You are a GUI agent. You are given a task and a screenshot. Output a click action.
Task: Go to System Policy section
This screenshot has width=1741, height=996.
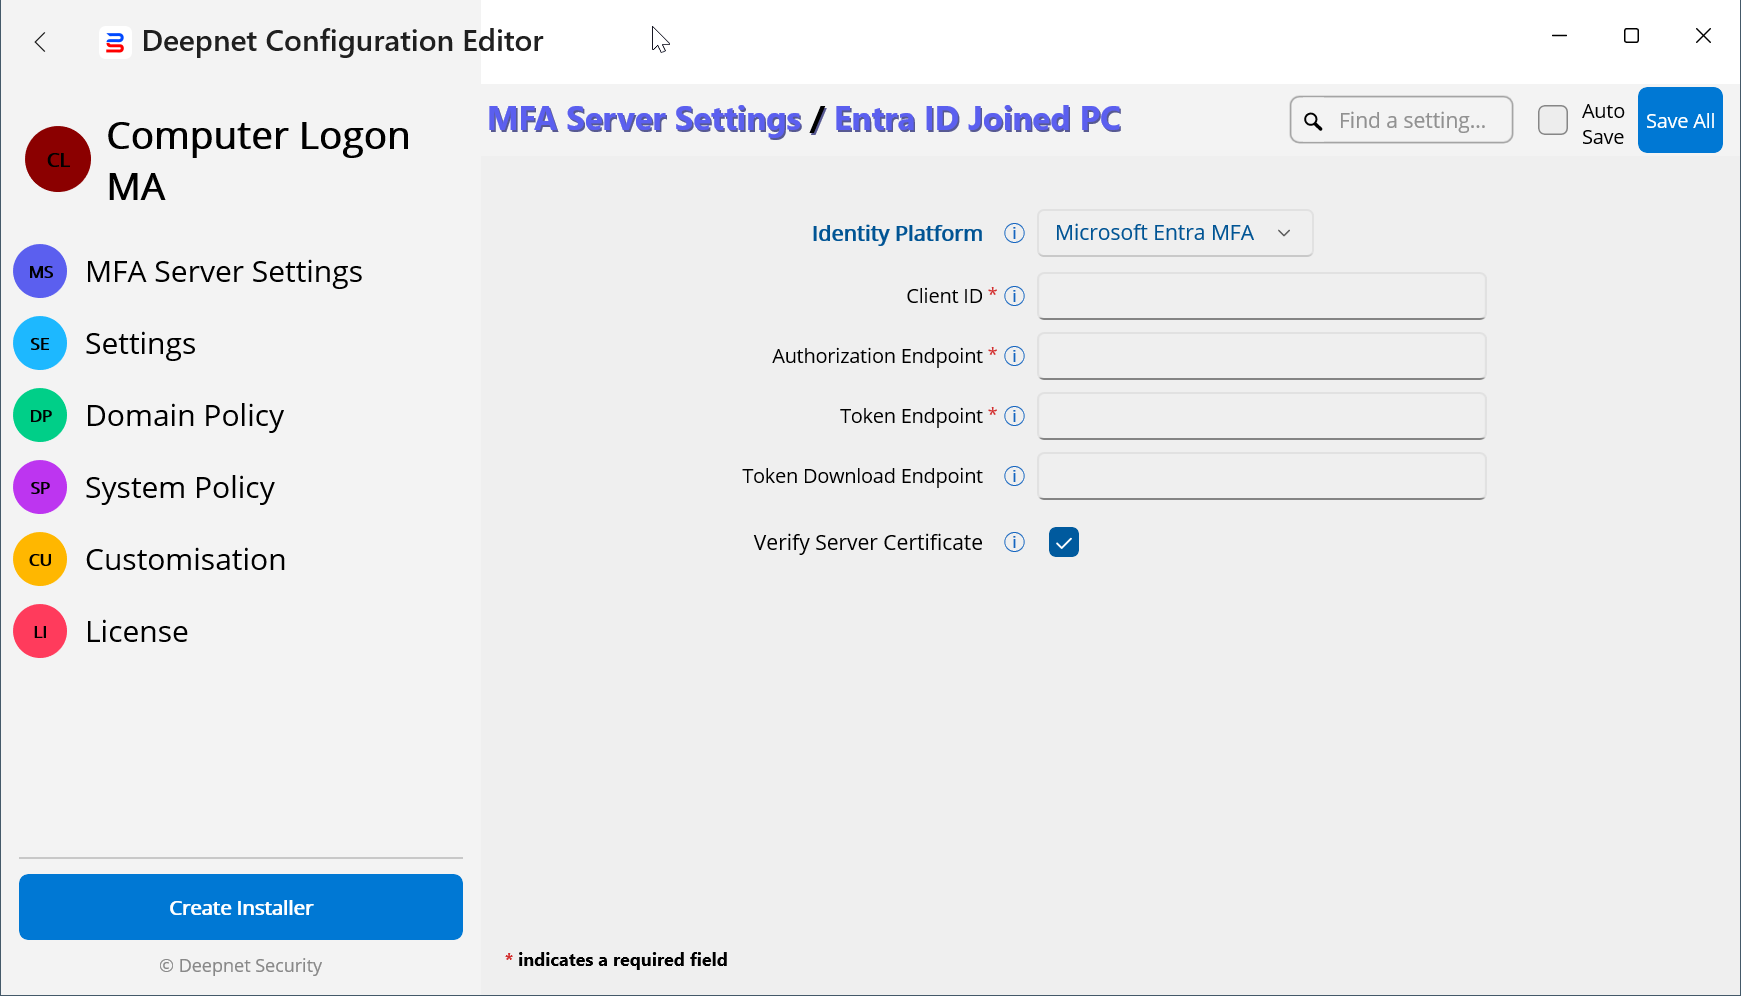click(x=179, y=487)
